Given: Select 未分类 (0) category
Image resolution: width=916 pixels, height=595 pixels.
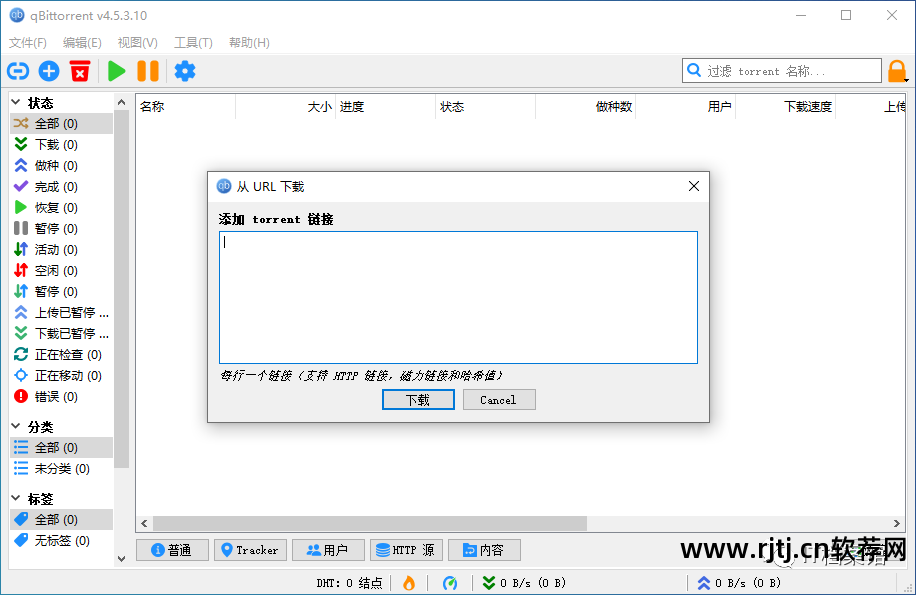Looking at the screenshot, I should click(61, 469).
